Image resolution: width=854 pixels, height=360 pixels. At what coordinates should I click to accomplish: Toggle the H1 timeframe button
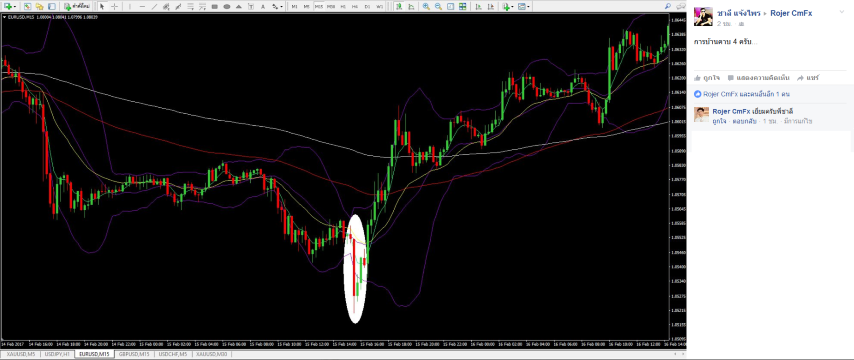(x=343, y=7)
